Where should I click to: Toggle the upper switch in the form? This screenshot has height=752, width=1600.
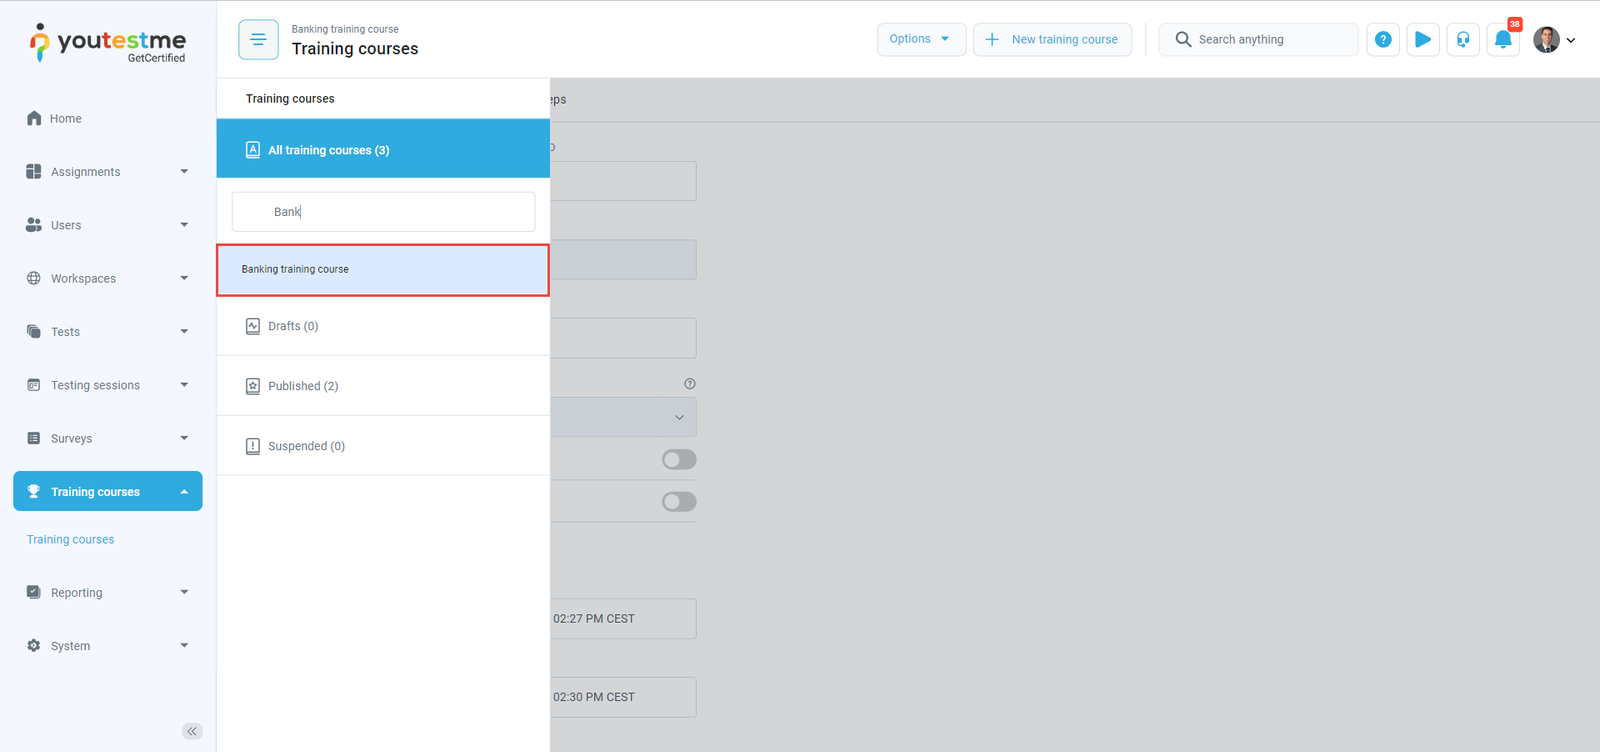tap(679, 459)
